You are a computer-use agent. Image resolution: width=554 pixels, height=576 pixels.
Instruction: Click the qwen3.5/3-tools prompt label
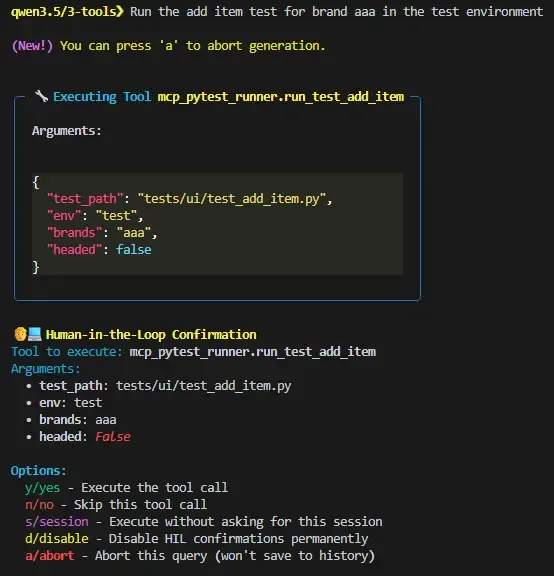(x=67, y=12)
